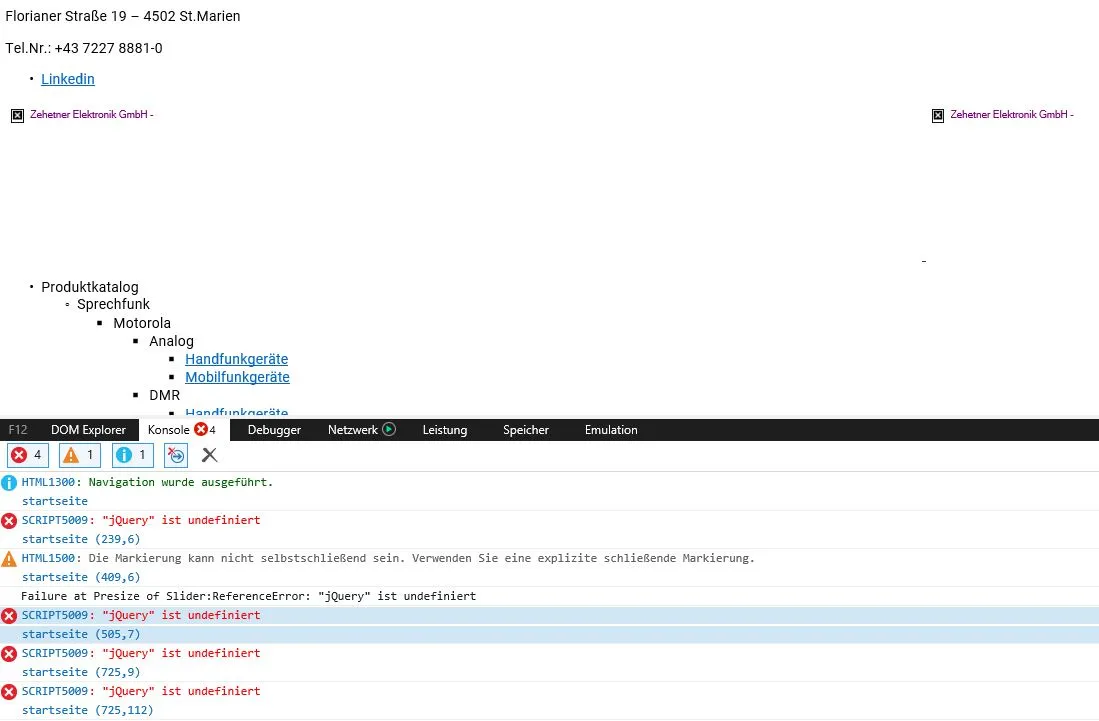This screenshot has height=721, width=1099.
Task: Open the Debugger tab
Action: pyautogui.click(x=274, y=430)
